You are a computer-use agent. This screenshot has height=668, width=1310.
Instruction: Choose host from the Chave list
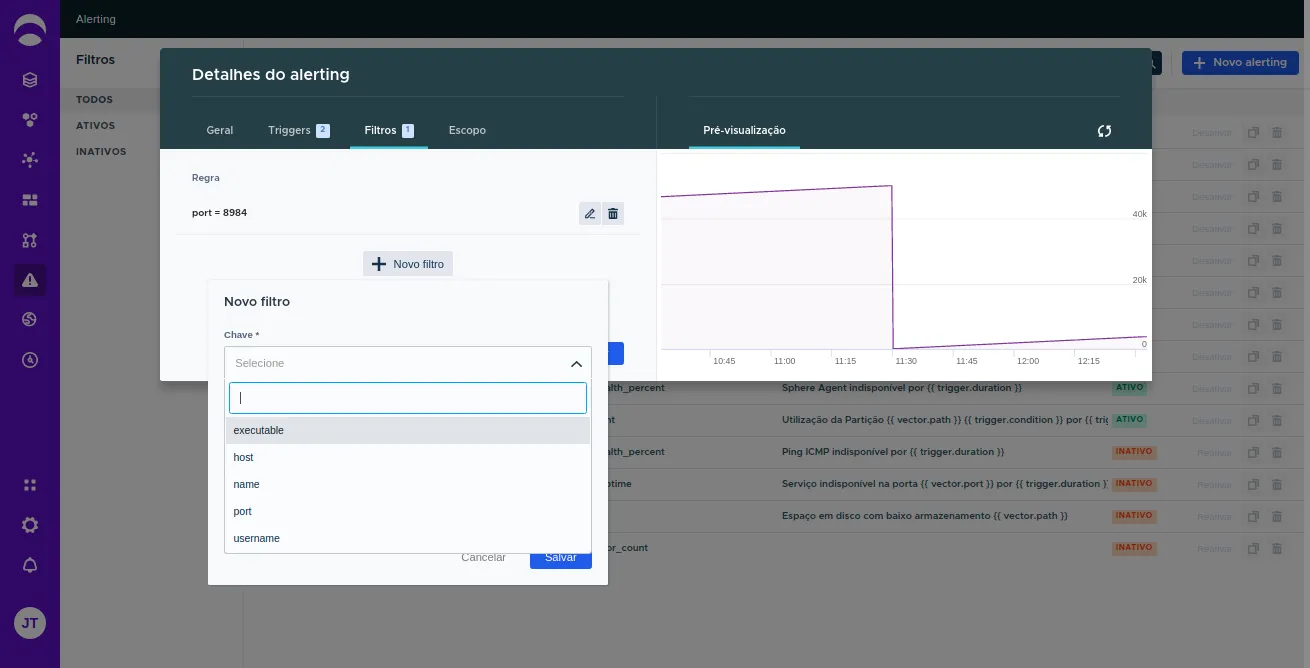pos(408,457)
